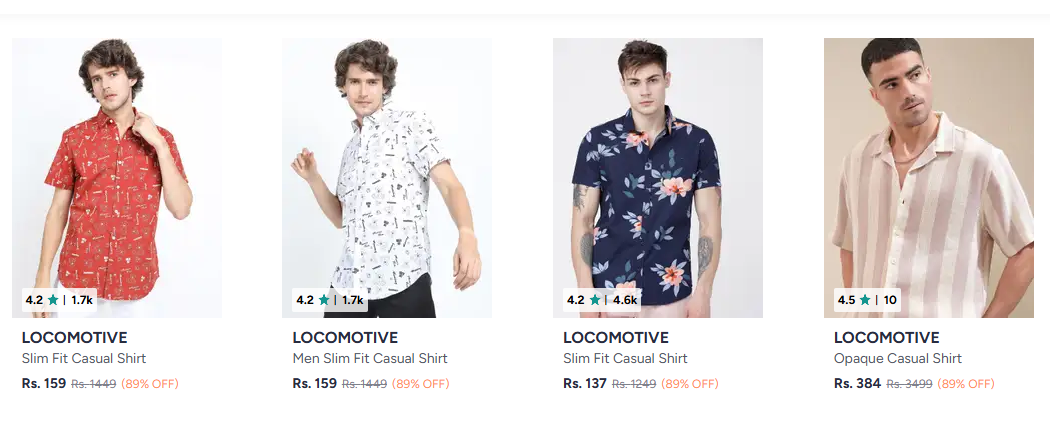
Task: Click the 4.2 | 4.6k rating badge
Action: [601, 299]
